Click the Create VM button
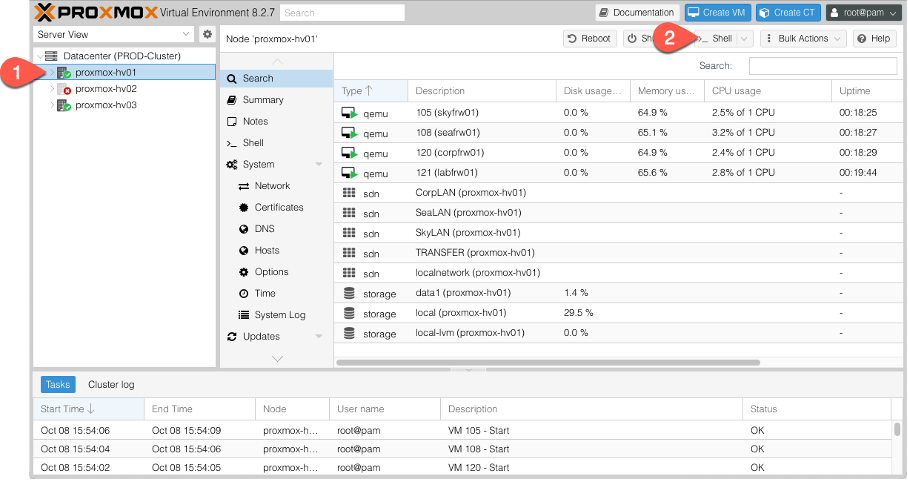The height and width of the screenshot is (480, 908). (716, 12)
